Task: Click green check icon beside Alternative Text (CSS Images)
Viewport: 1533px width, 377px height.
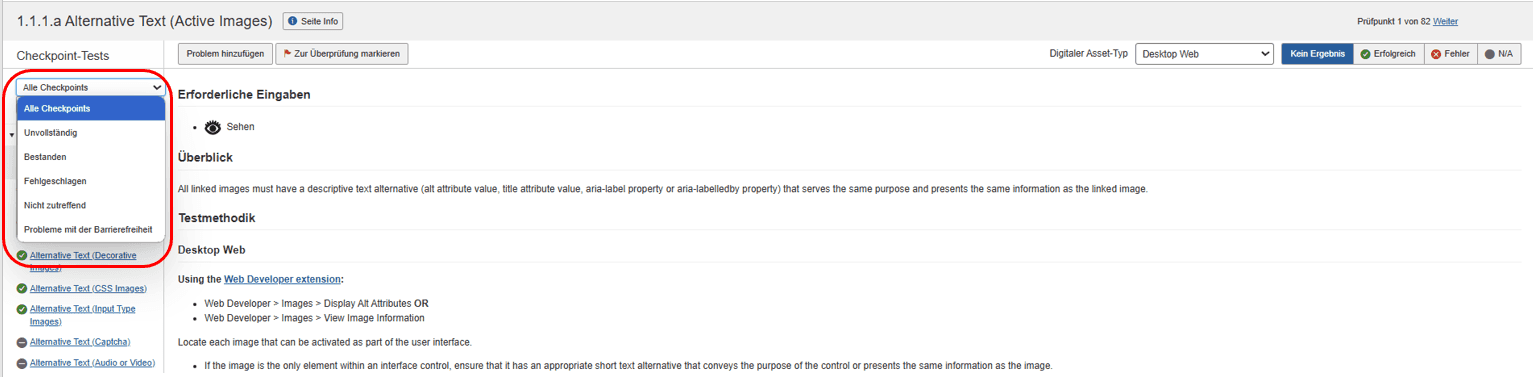Action: pos(22,288)
